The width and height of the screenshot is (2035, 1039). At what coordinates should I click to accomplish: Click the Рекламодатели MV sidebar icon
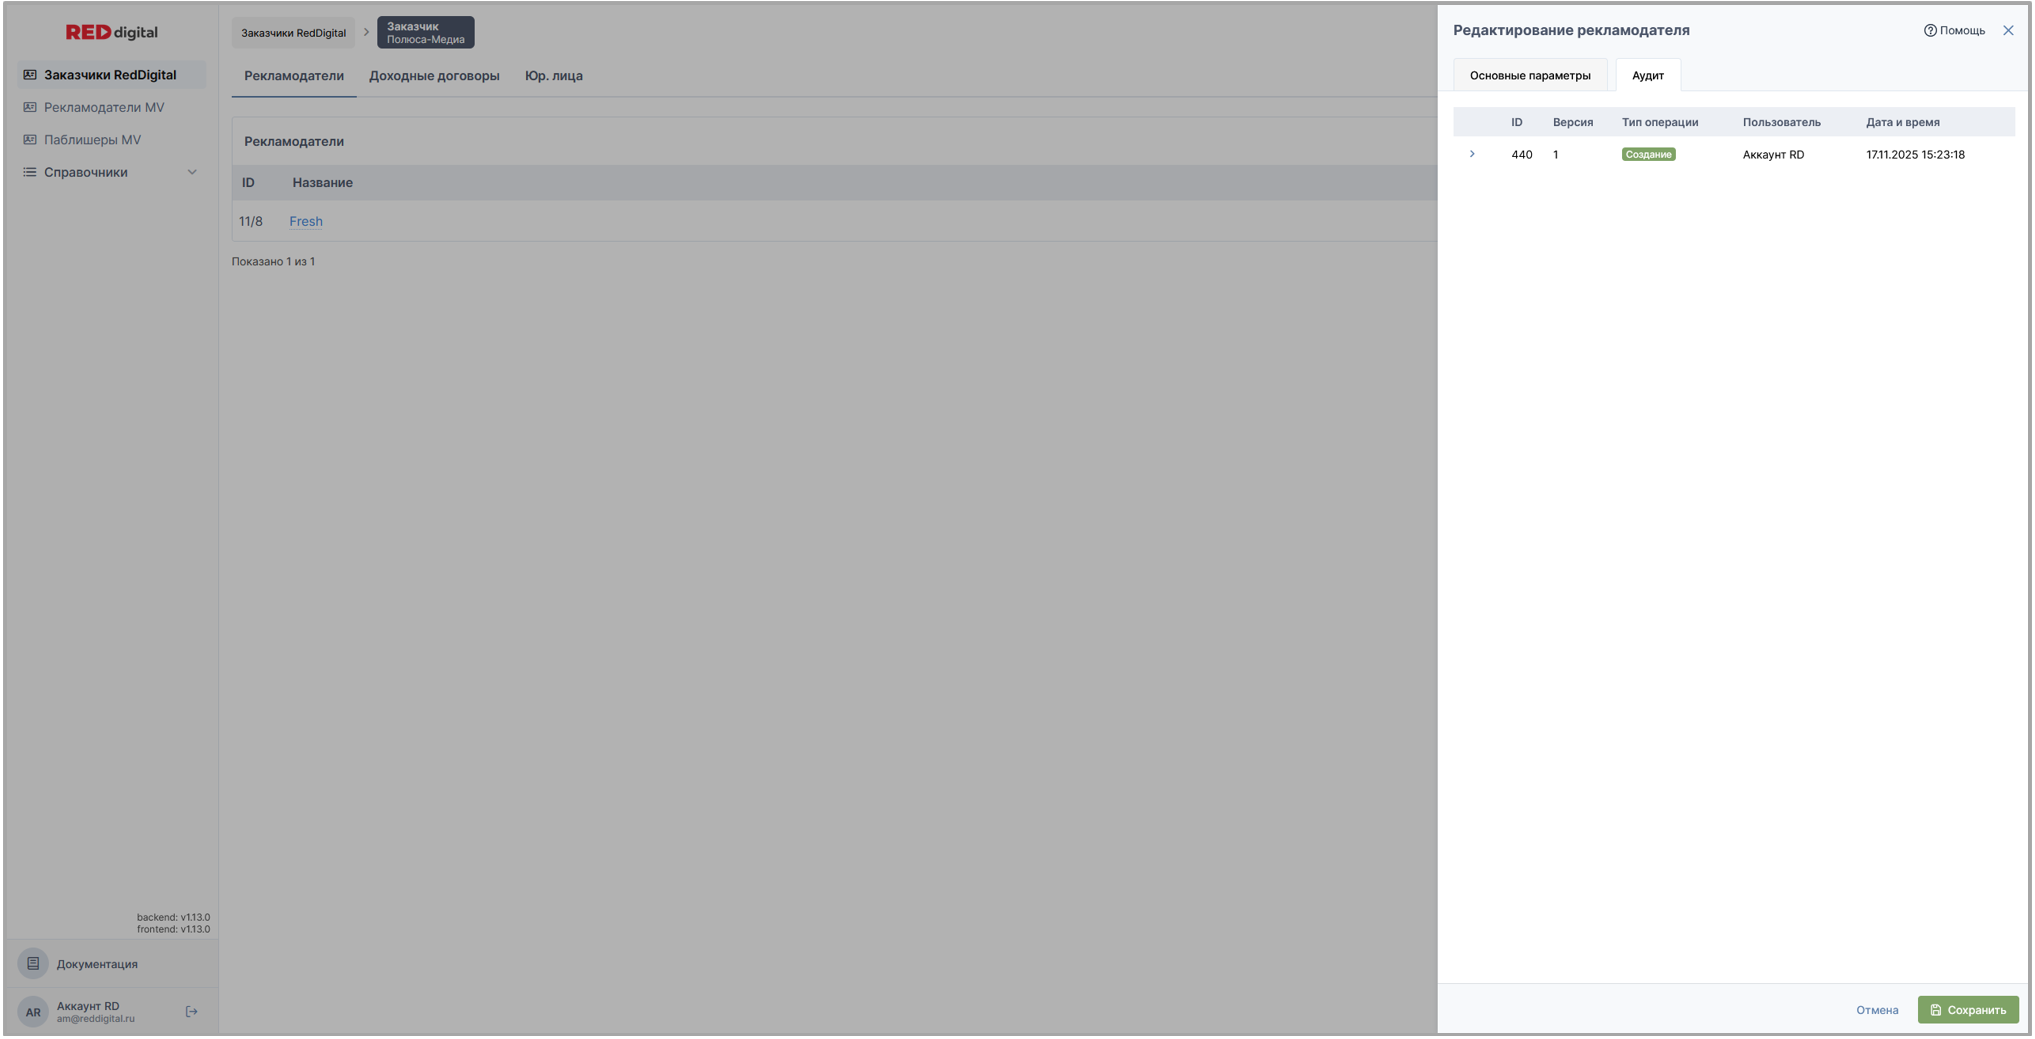(x=30, y=107)
